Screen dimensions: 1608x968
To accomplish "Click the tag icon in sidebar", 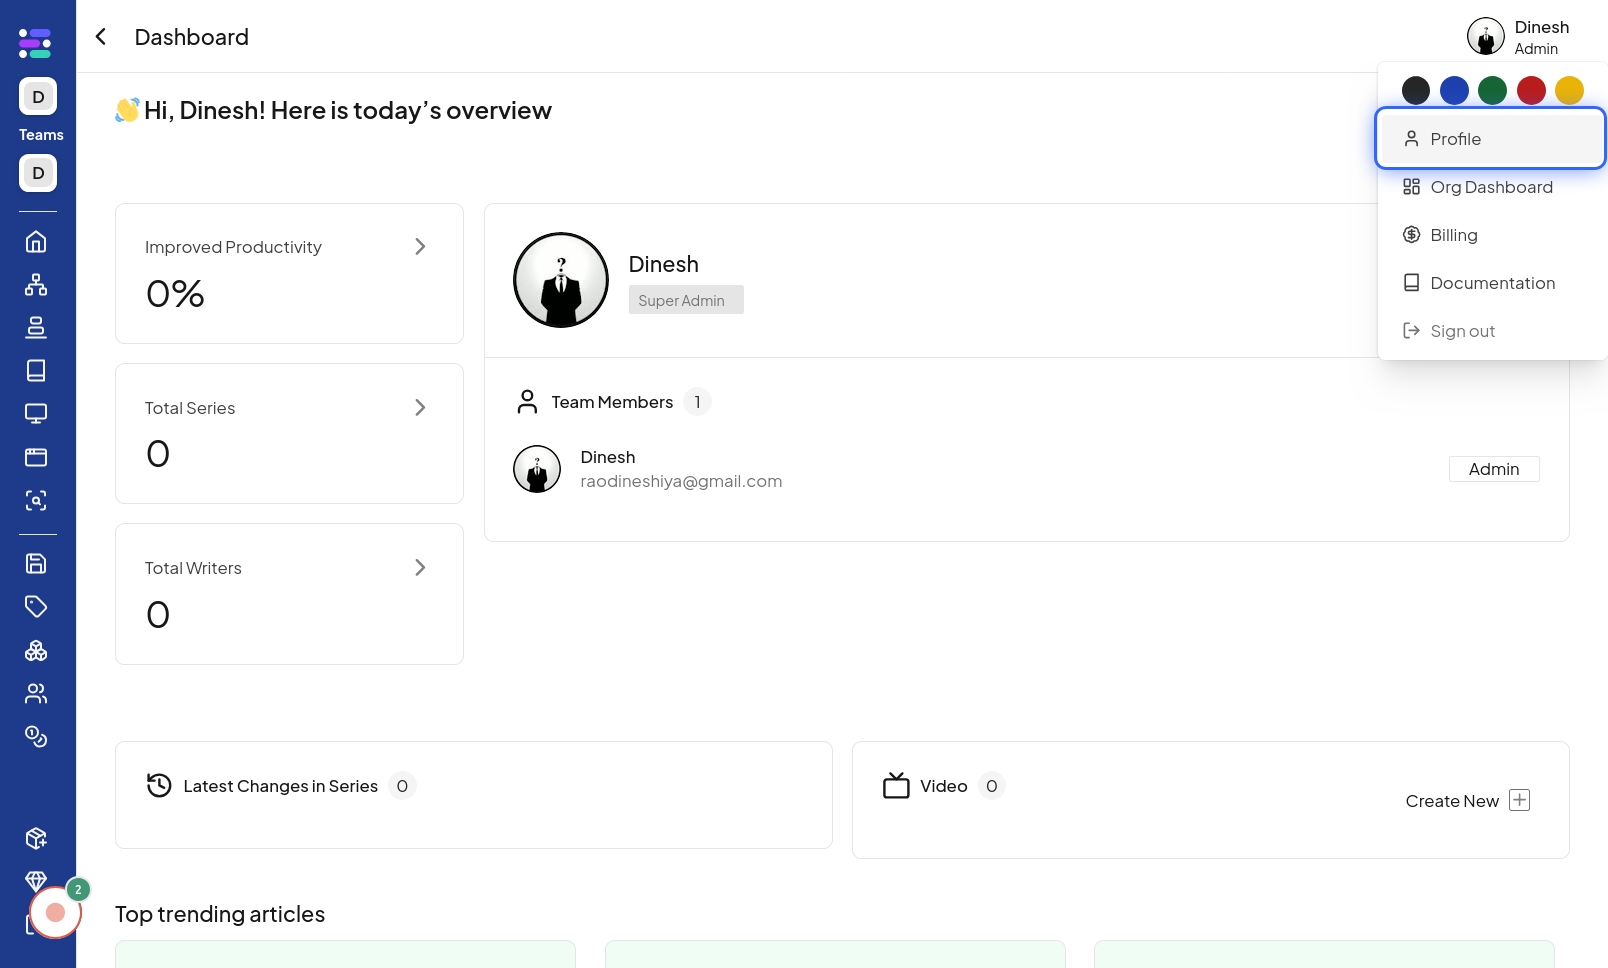I will tap(36, 606).
